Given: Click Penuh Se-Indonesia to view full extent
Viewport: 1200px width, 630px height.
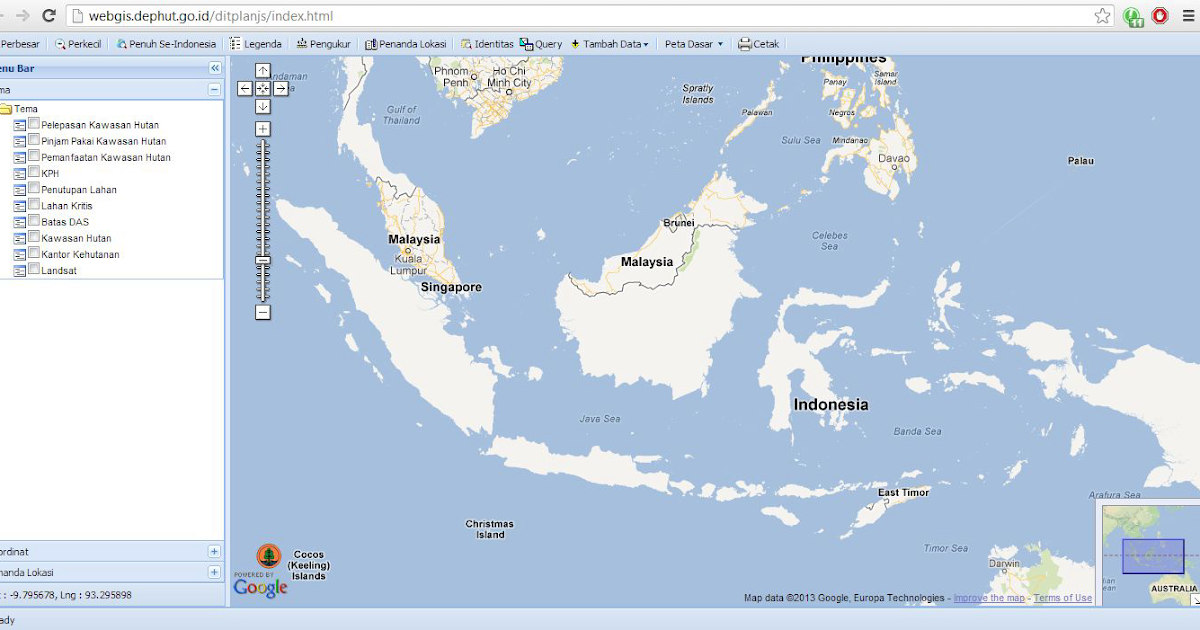Looking at the screenshot, I should click(167, 43).
